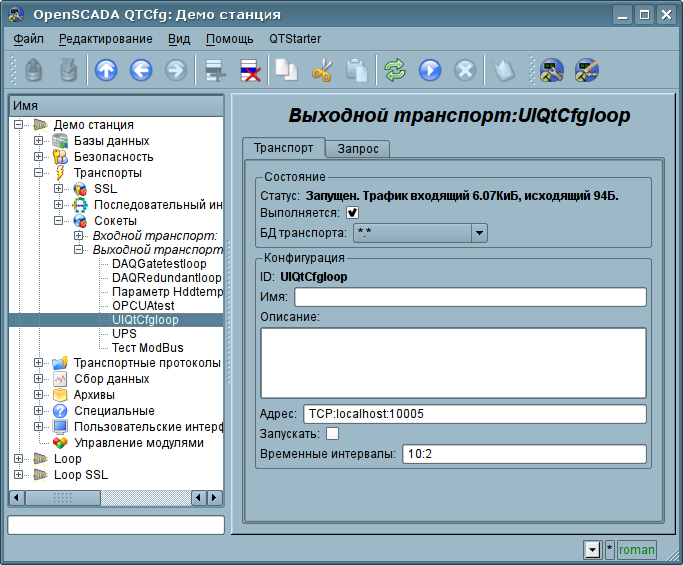The image size is (683, 565).
Task: Click the tree horizontal scrollbar thumb
Action: click(63, 497)
